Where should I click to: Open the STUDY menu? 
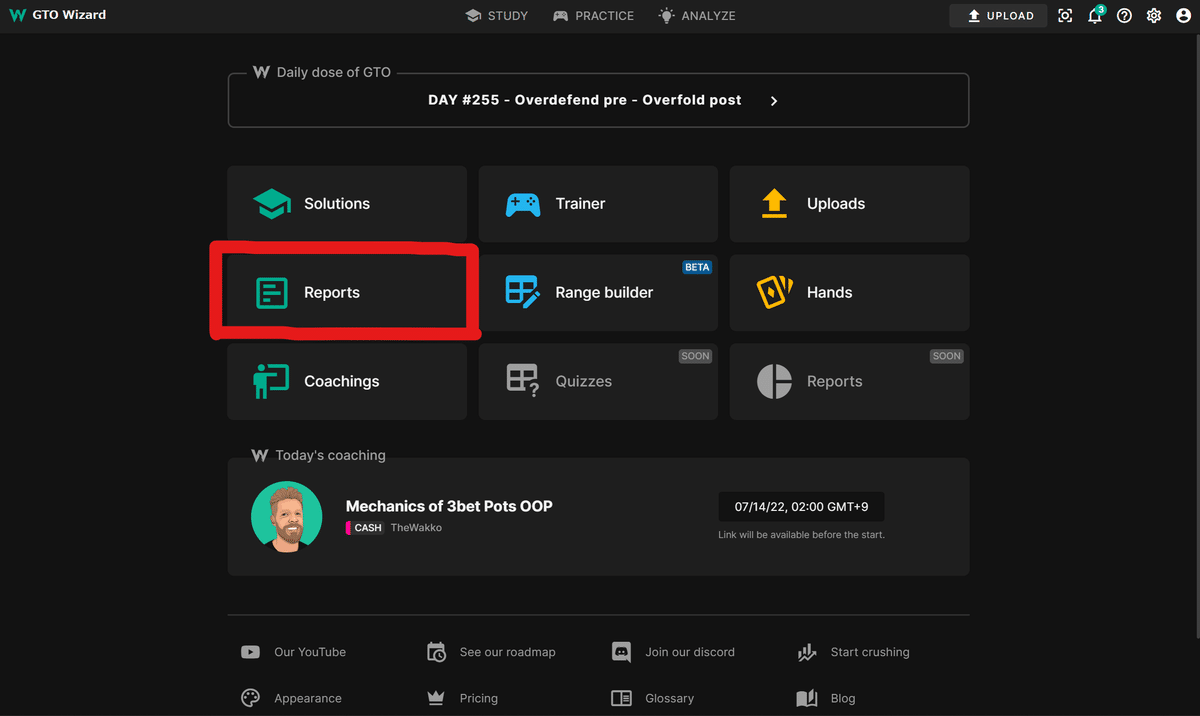496,16
